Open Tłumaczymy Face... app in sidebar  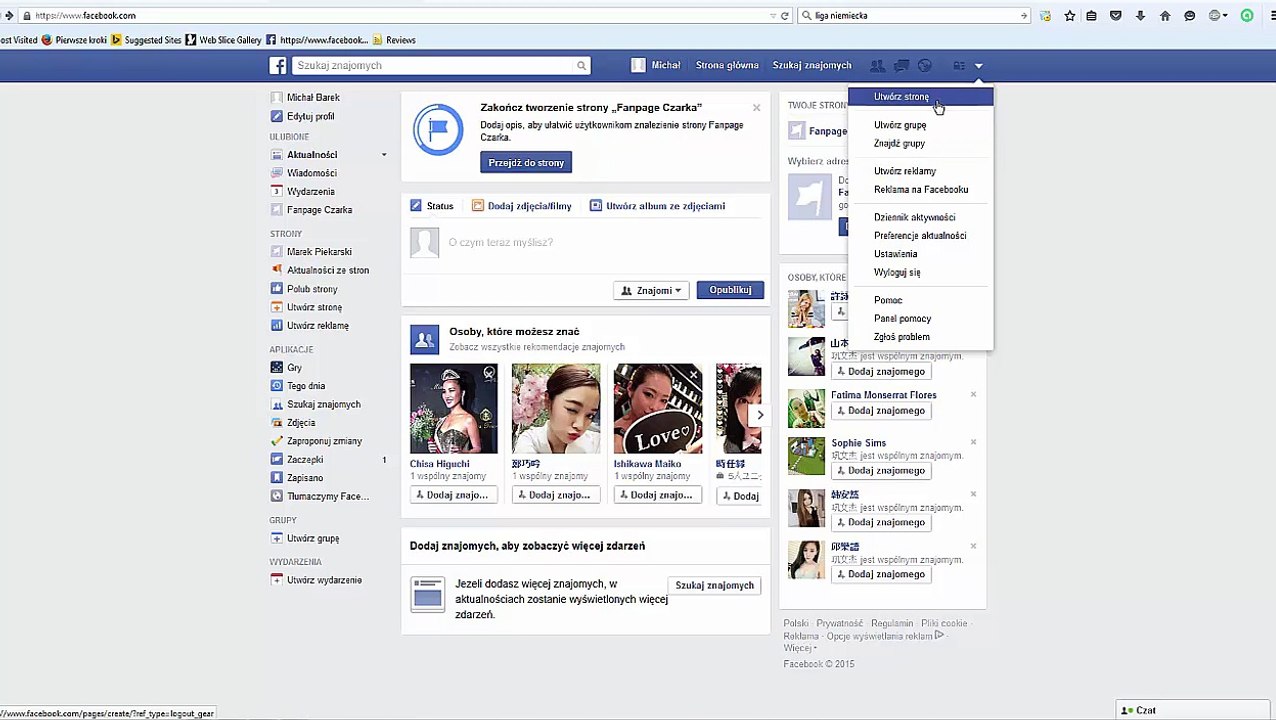click(x=328, y=497)
